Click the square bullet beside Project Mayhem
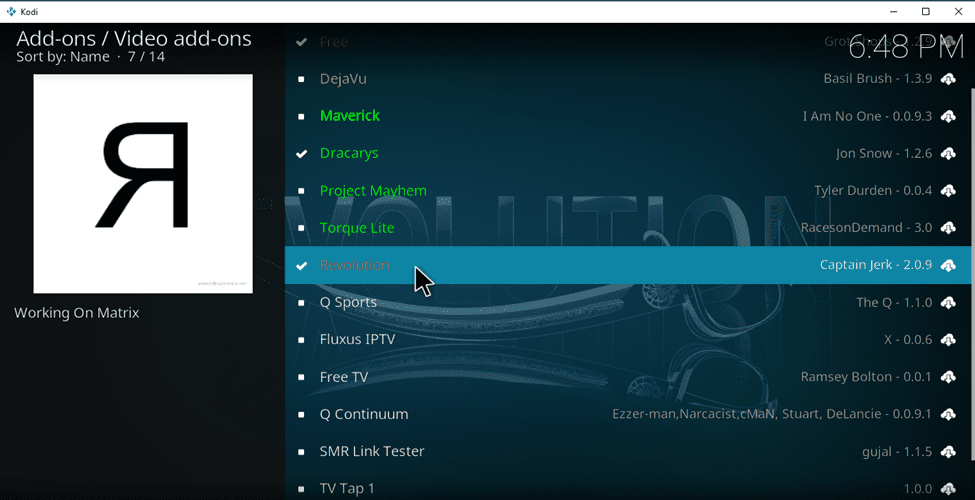The image size is (975, 500). [x=302, y=191]
